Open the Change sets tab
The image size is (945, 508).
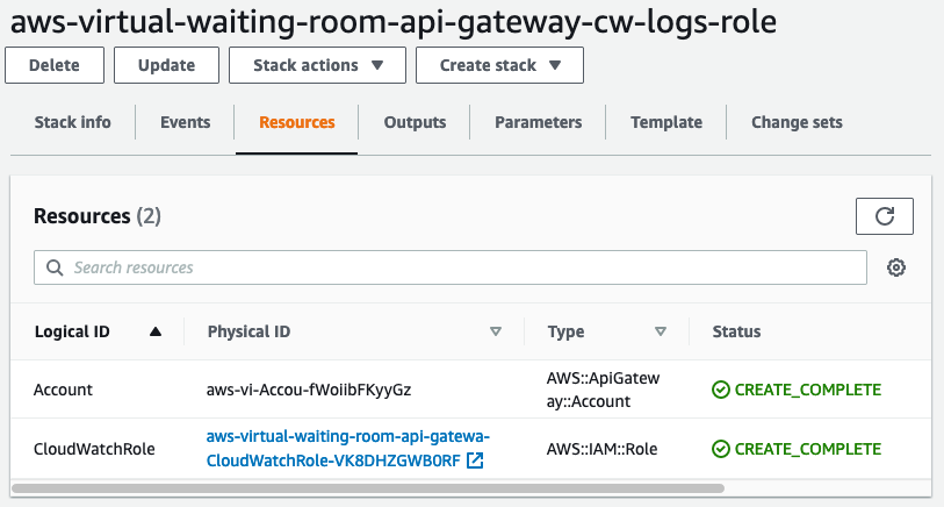[797, 123]
